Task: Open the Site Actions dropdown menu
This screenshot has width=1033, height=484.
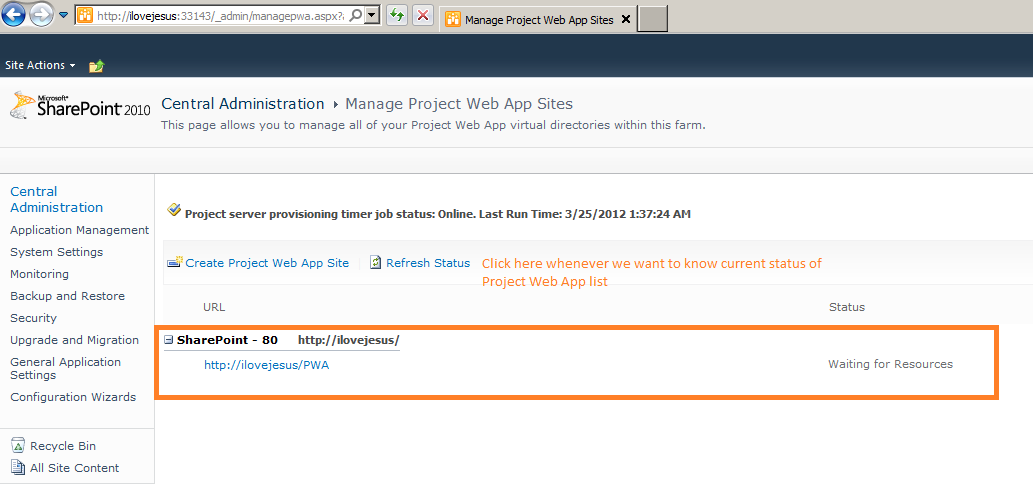Action: click(x=40, y=65)
